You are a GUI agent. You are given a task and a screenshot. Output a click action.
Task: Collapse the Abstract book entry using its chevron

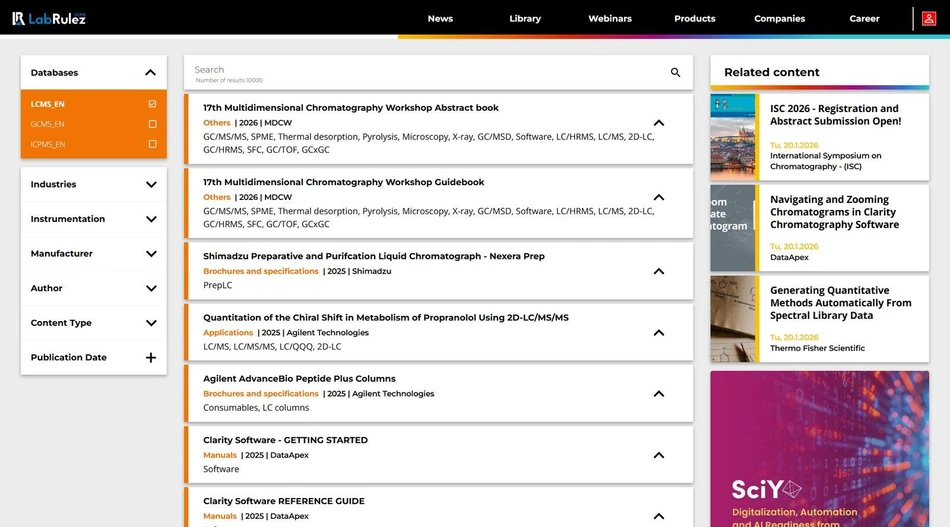658,123
